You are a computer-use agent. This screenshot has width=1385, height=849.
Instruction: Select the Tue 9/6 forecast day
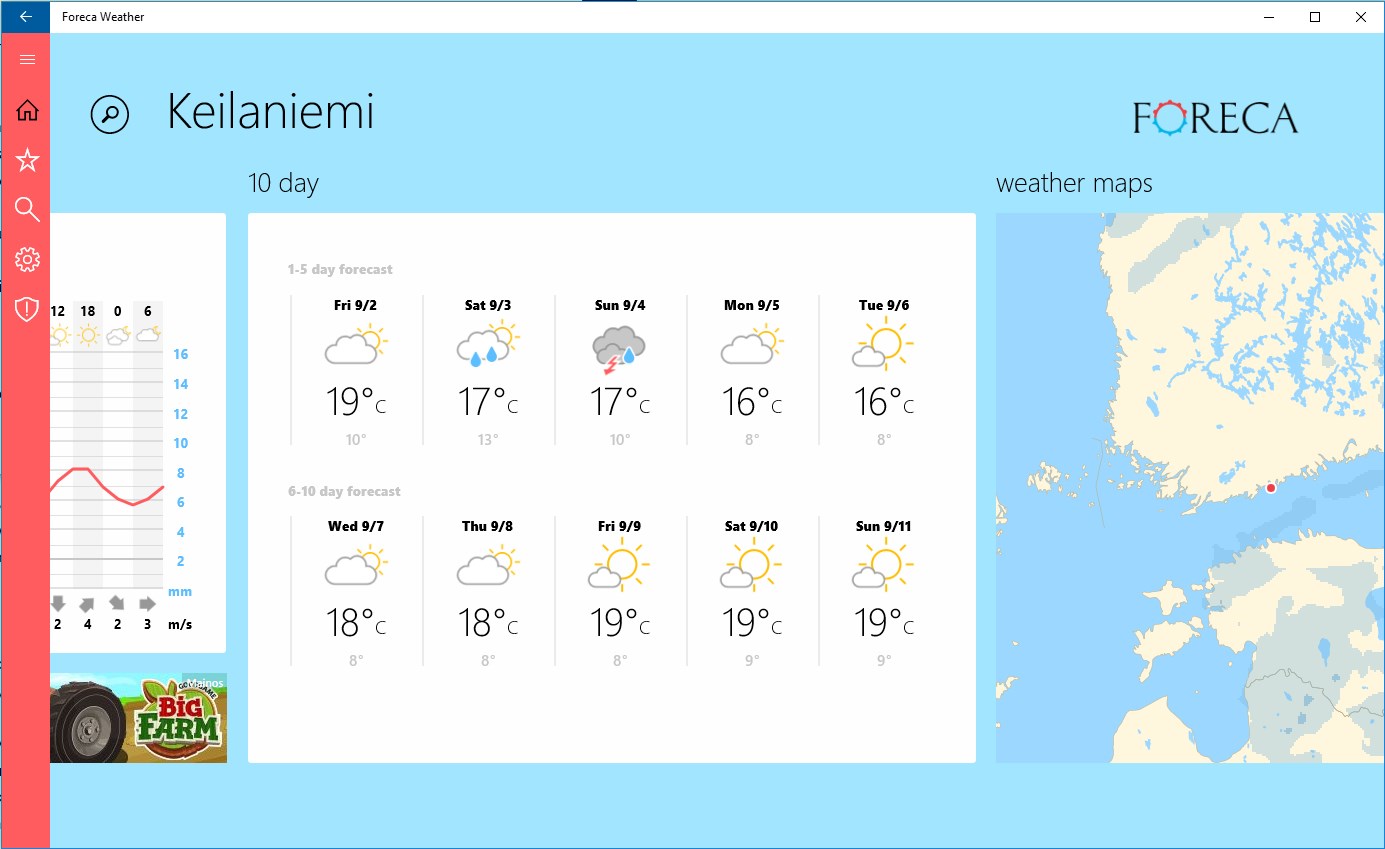pyautogui.click(x=884, y=370)
